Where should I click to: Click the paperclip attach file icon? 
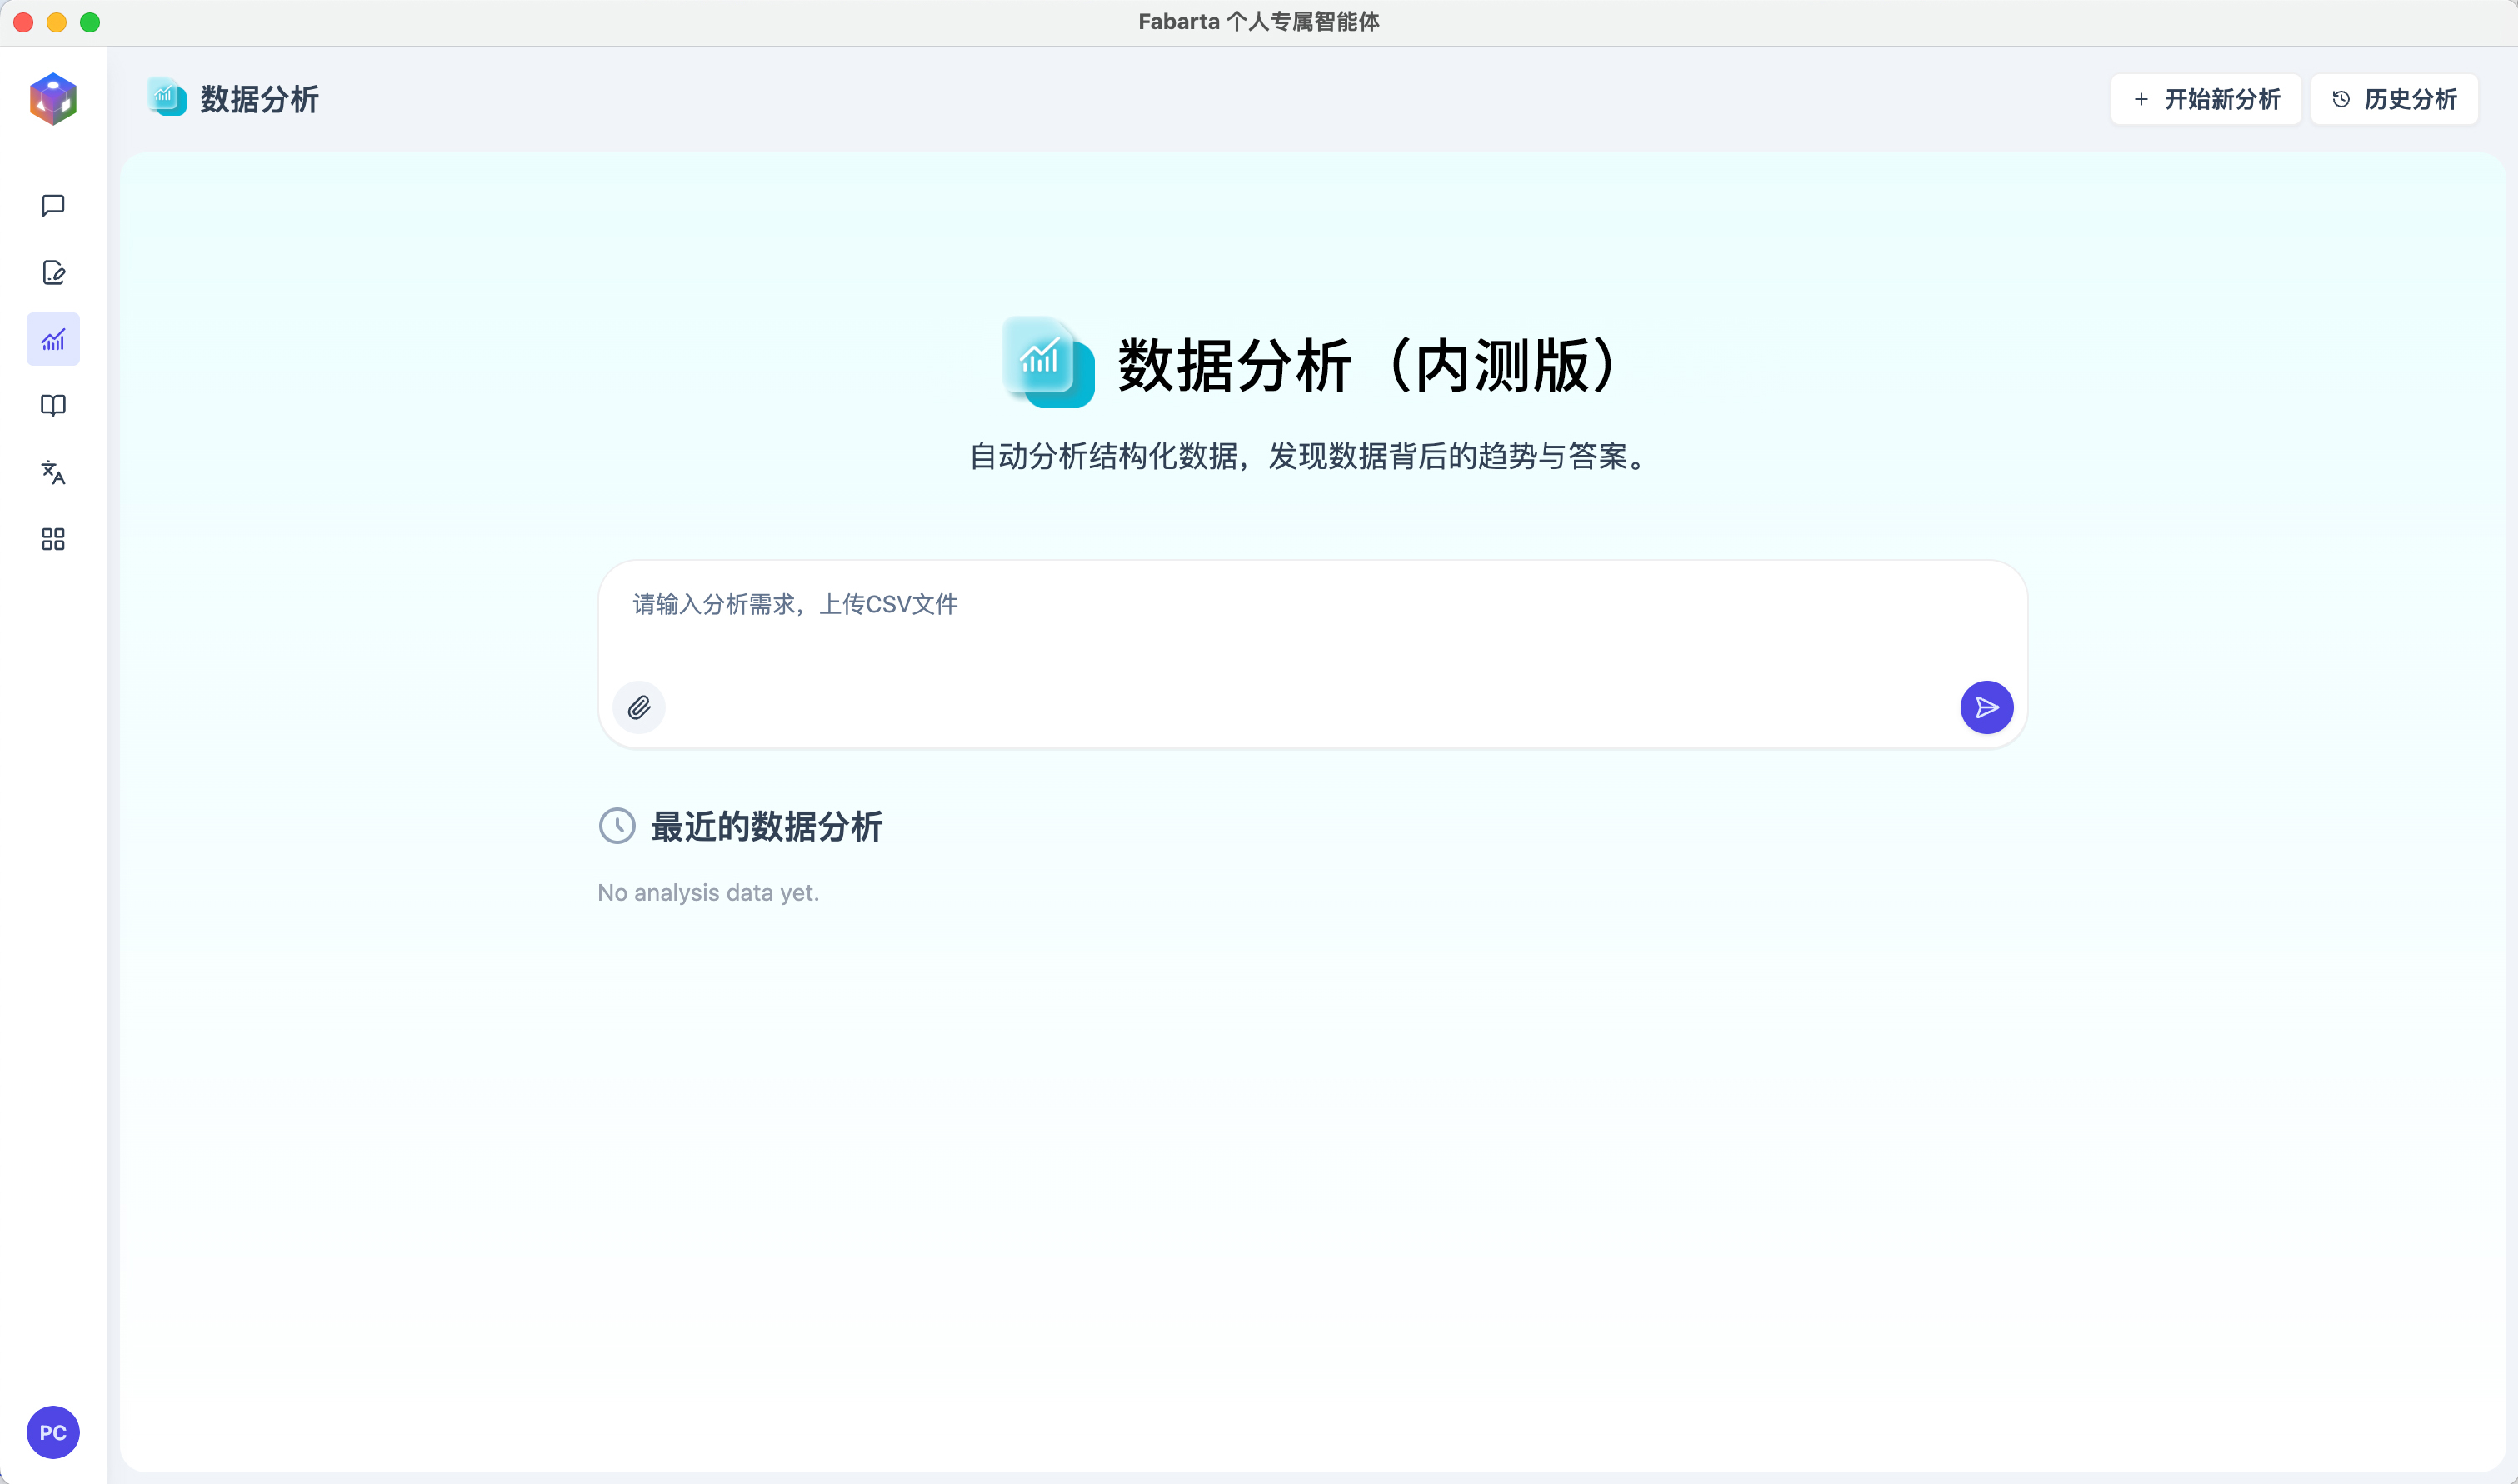[639, 707]
